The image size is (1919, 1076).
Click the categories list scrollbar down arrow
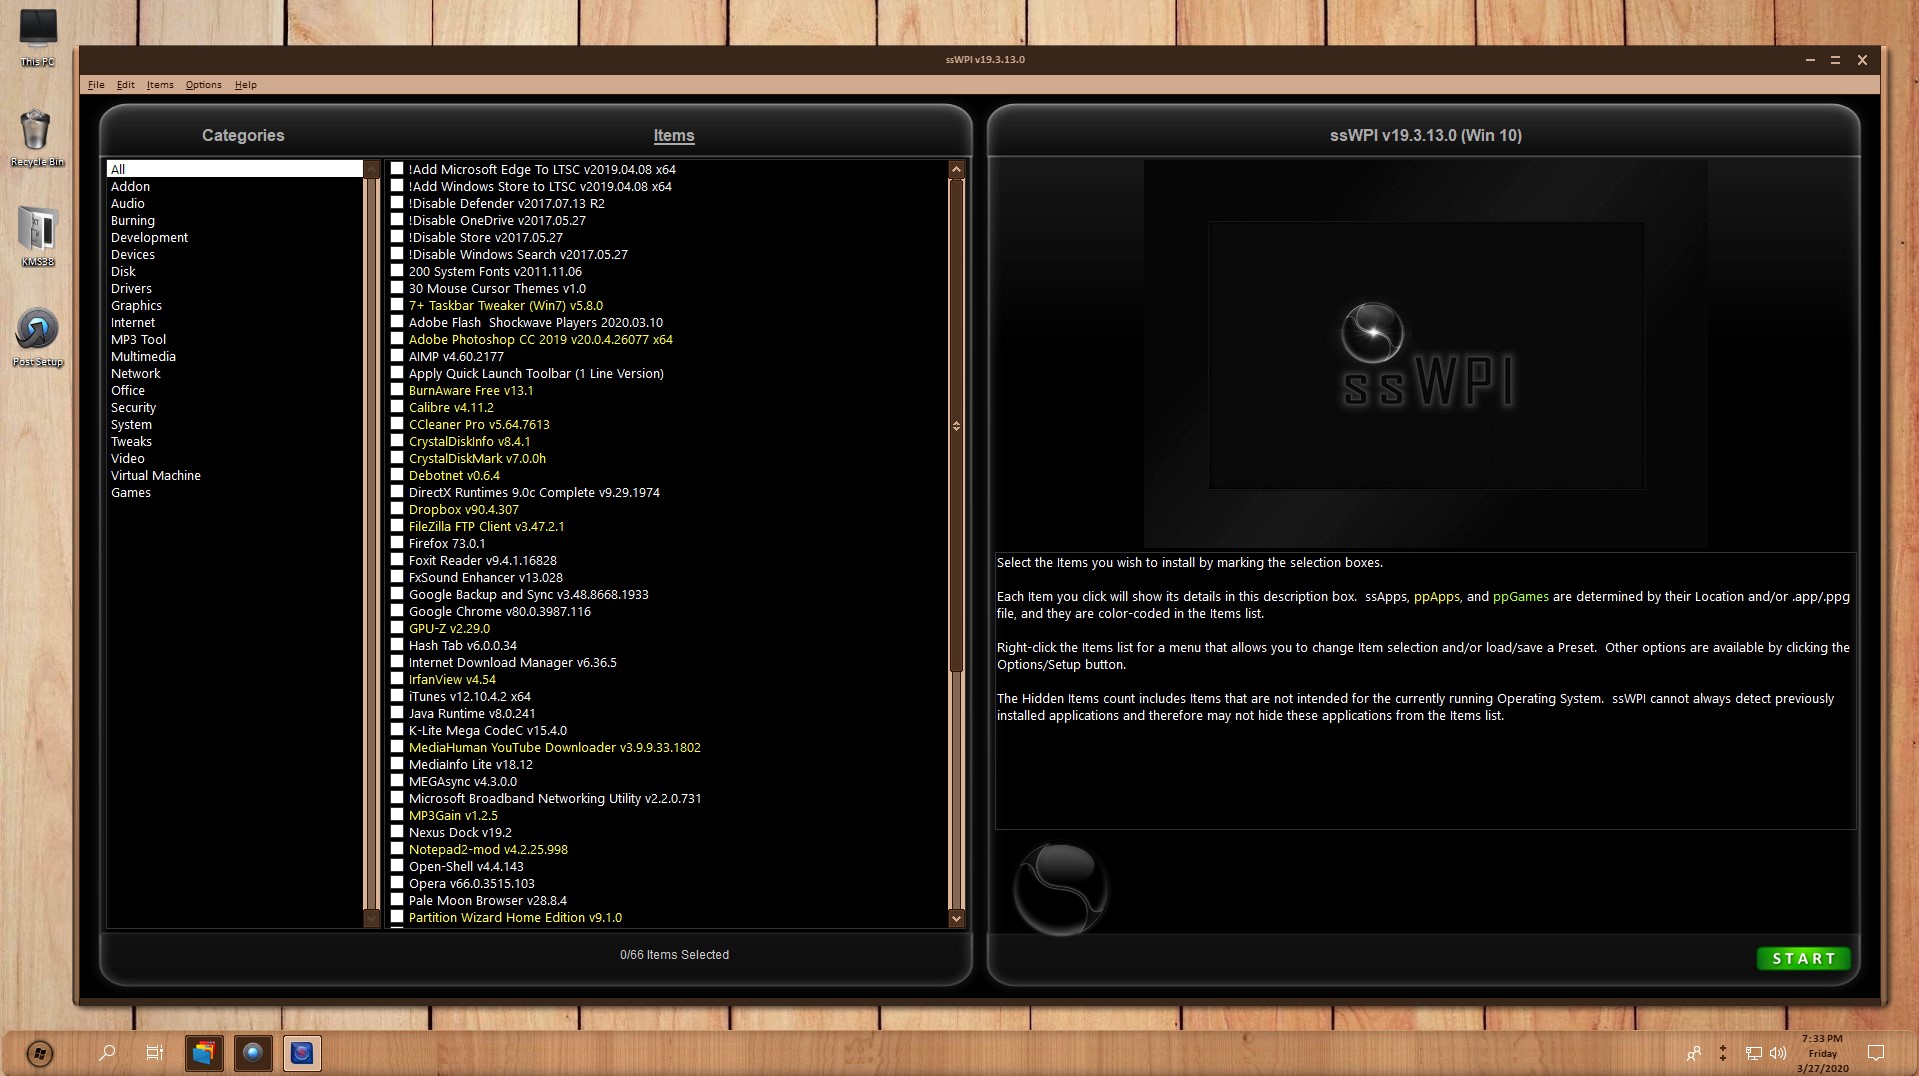371,918
